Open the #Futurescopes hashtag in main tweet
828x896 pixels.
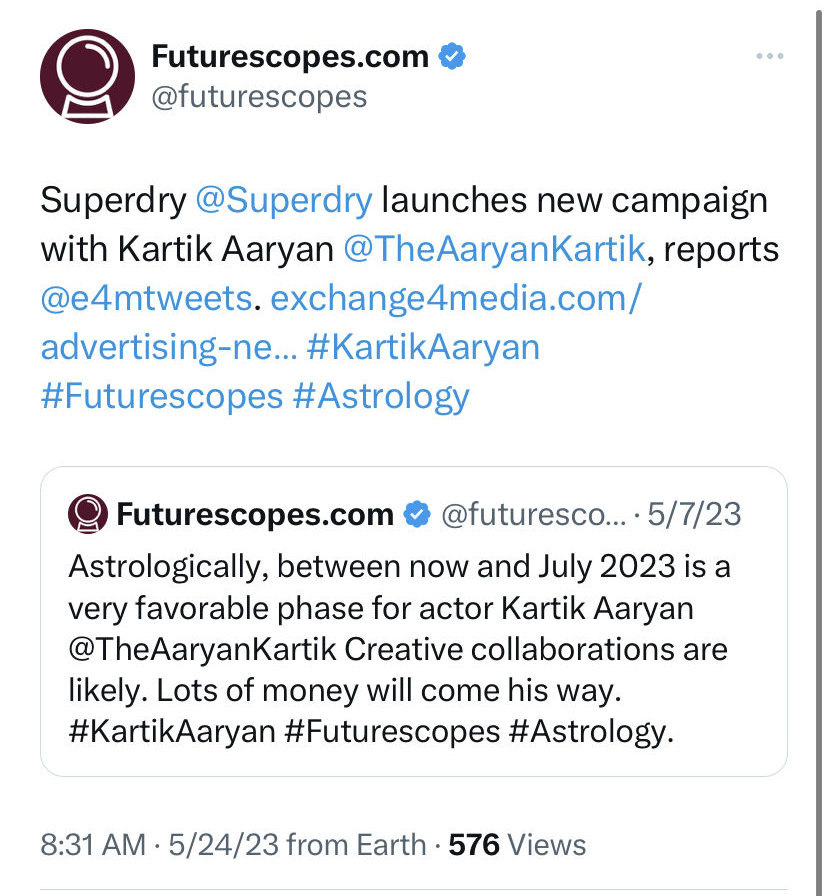pyautogui.click(x=162, y=397)
